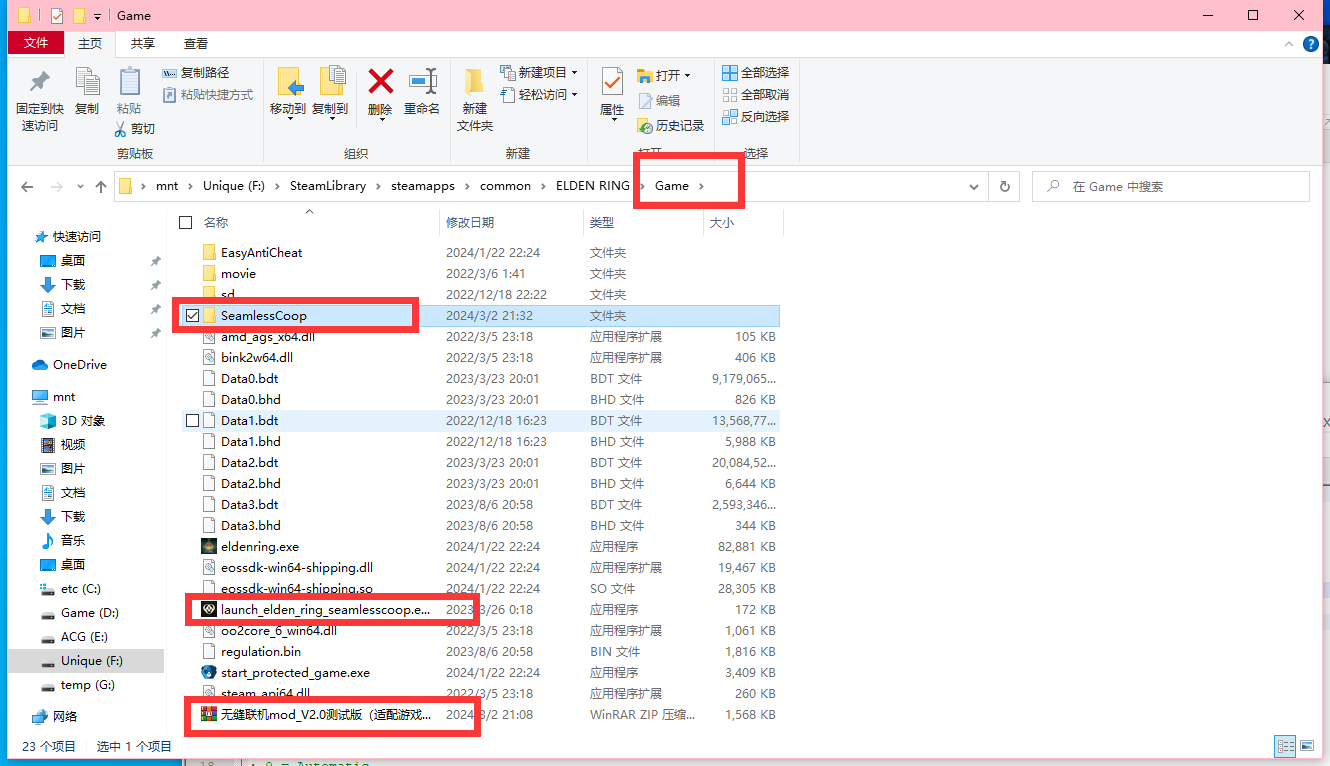Click the Back navigation arrow

(x=27, y=187)
